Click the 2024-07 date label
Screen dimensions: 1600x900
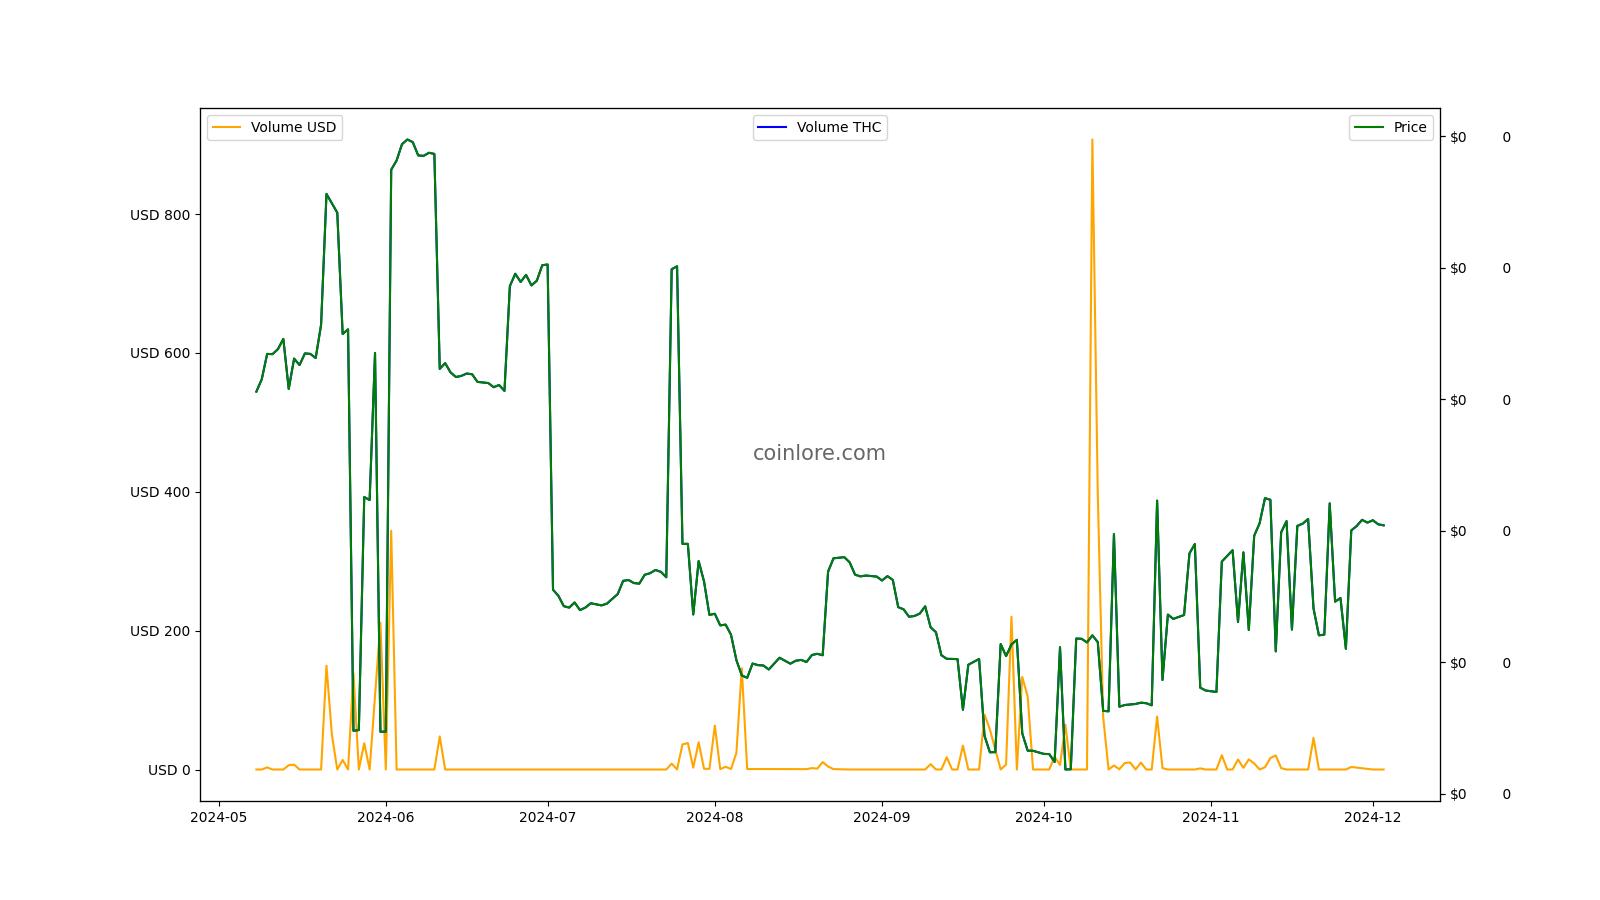[x=547, y=817]
